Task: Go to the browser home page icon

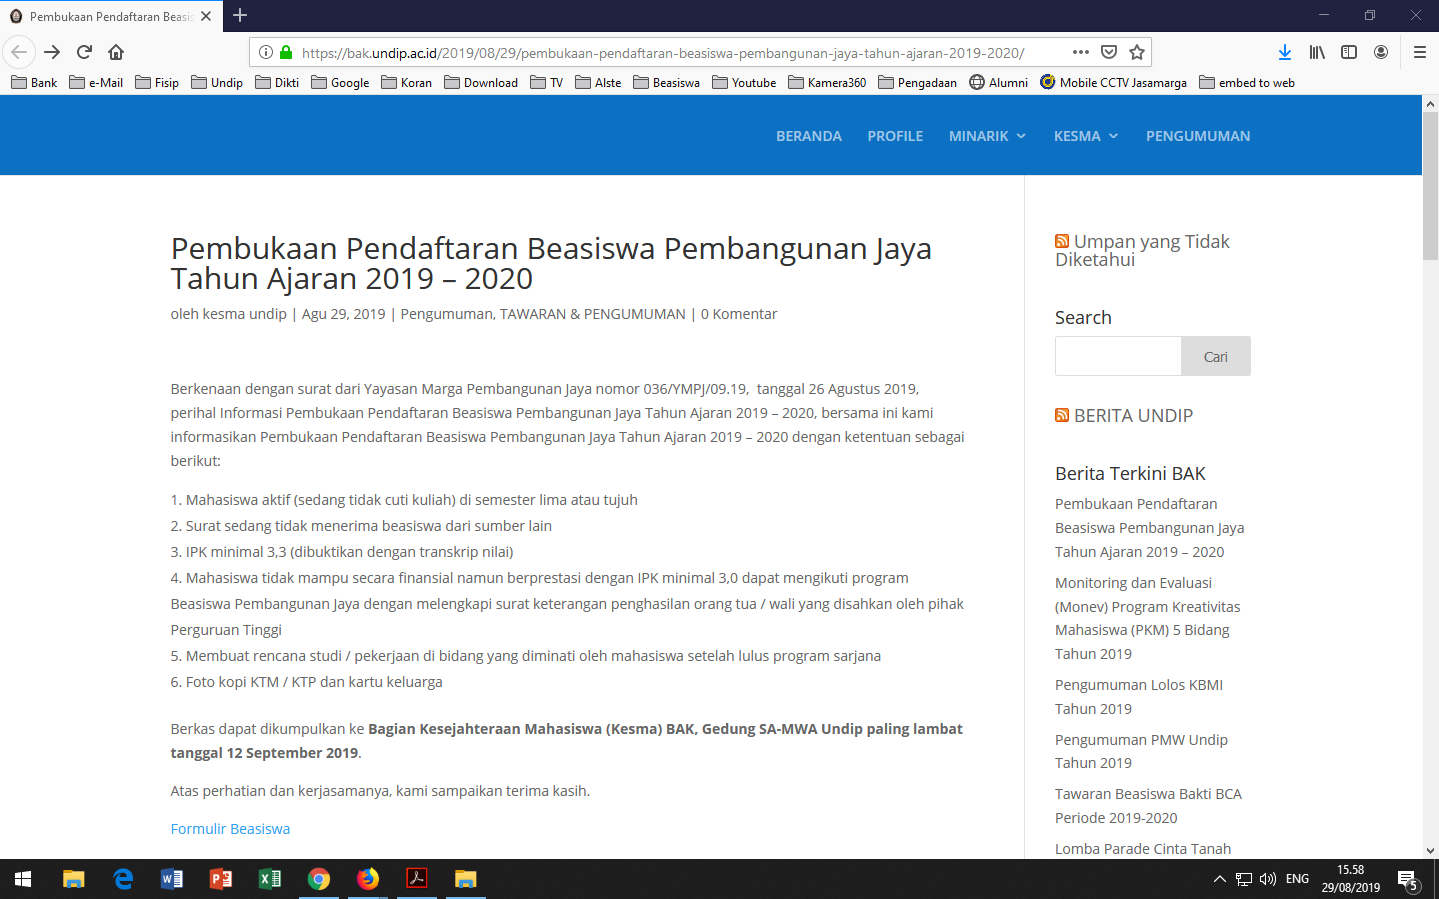Action: click(116, 52)
